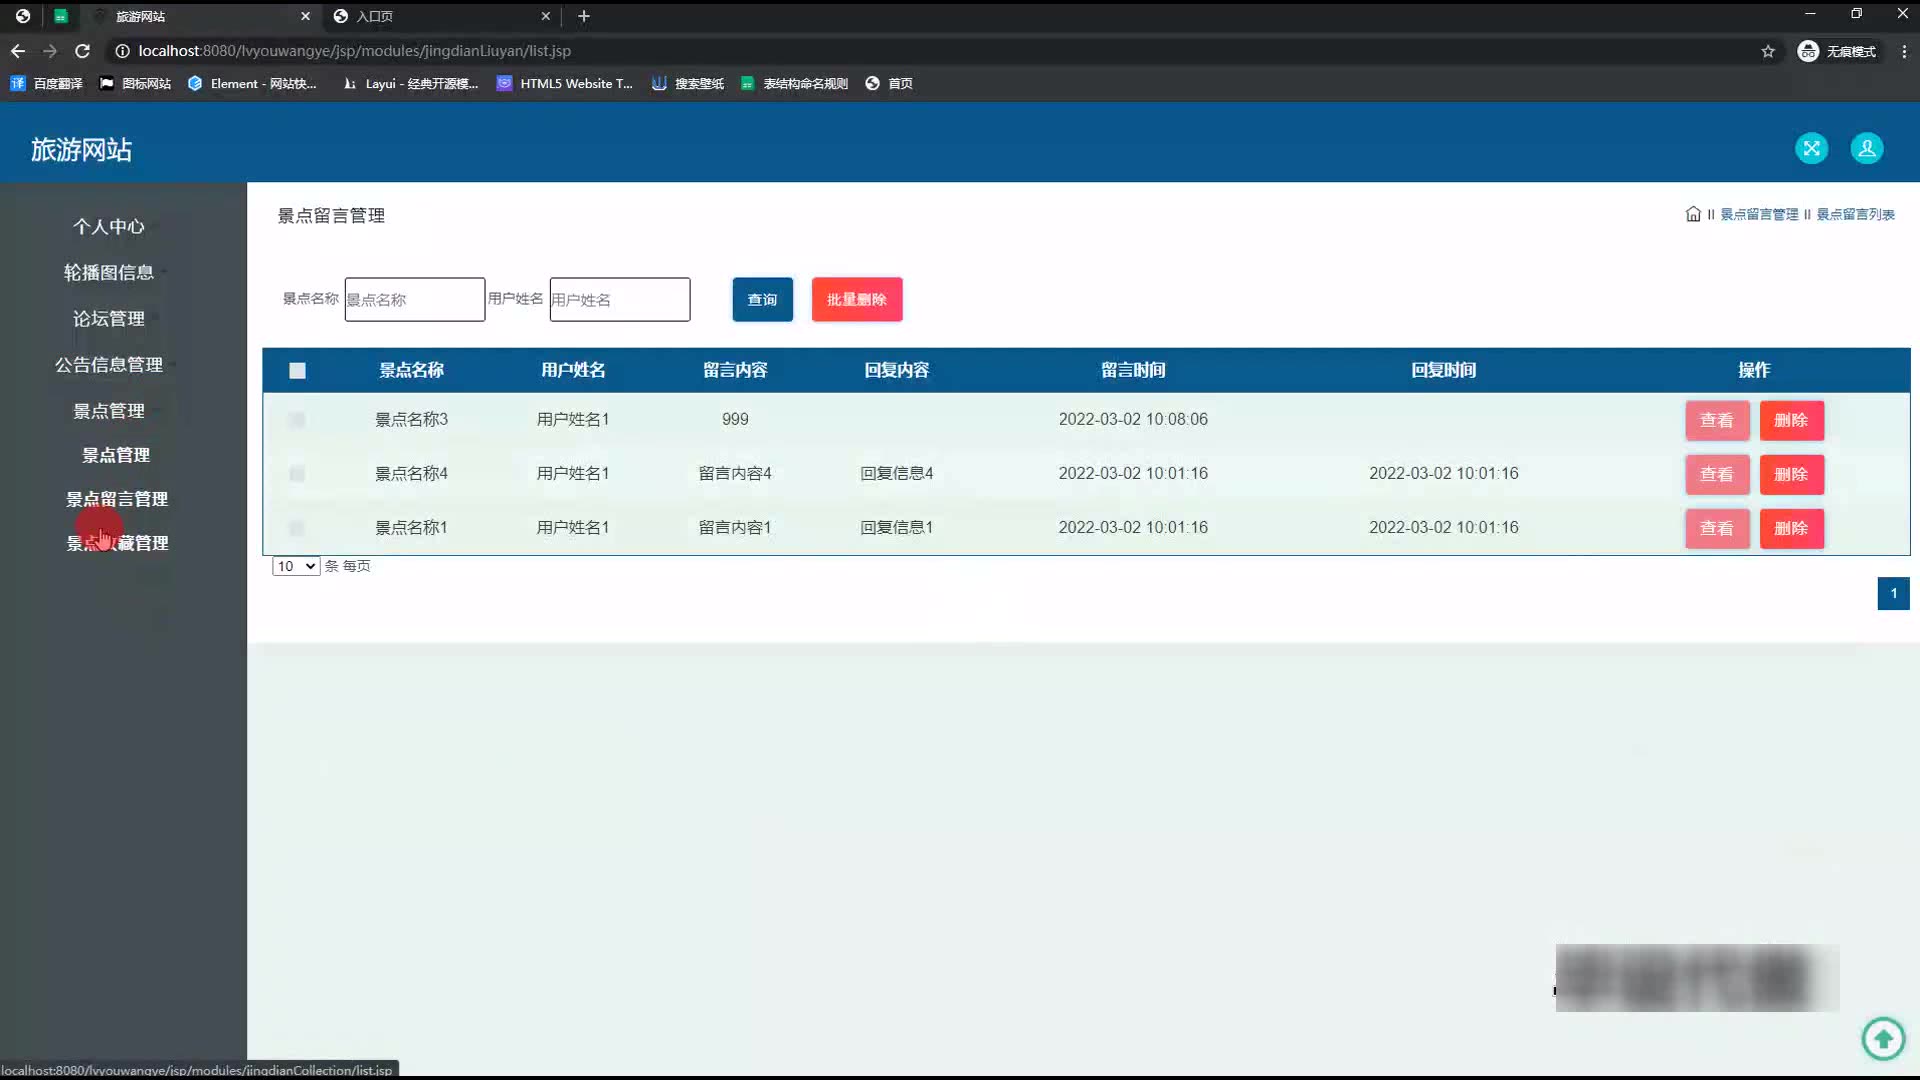Delete the 景点名称3 row
Screen dimensions: 1920x1080
(1791, 420)
